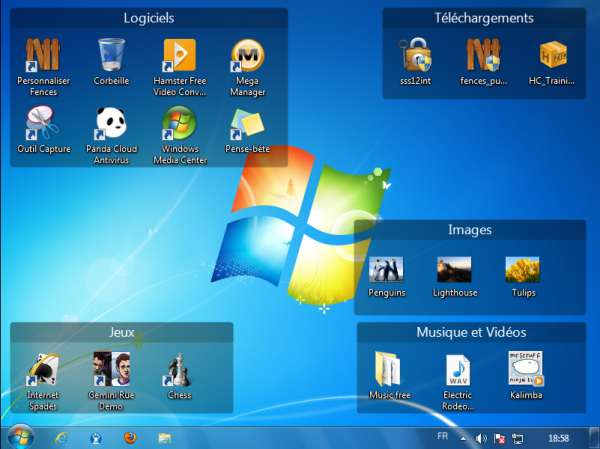This screenshot has height=449, width=600.
Task: Click the Windows Start button
Action: [x=20, y=437]
